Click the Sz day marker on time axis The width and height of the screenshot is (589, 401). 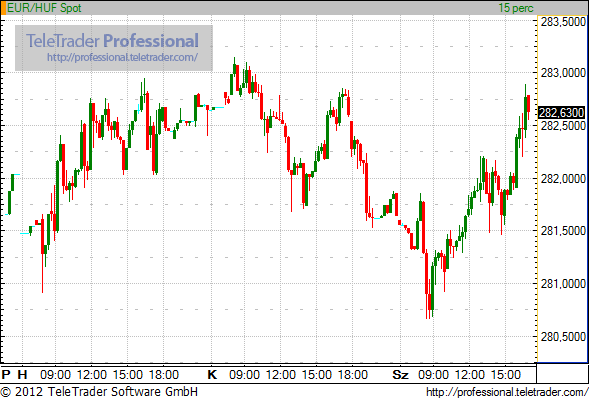[400, 374]
